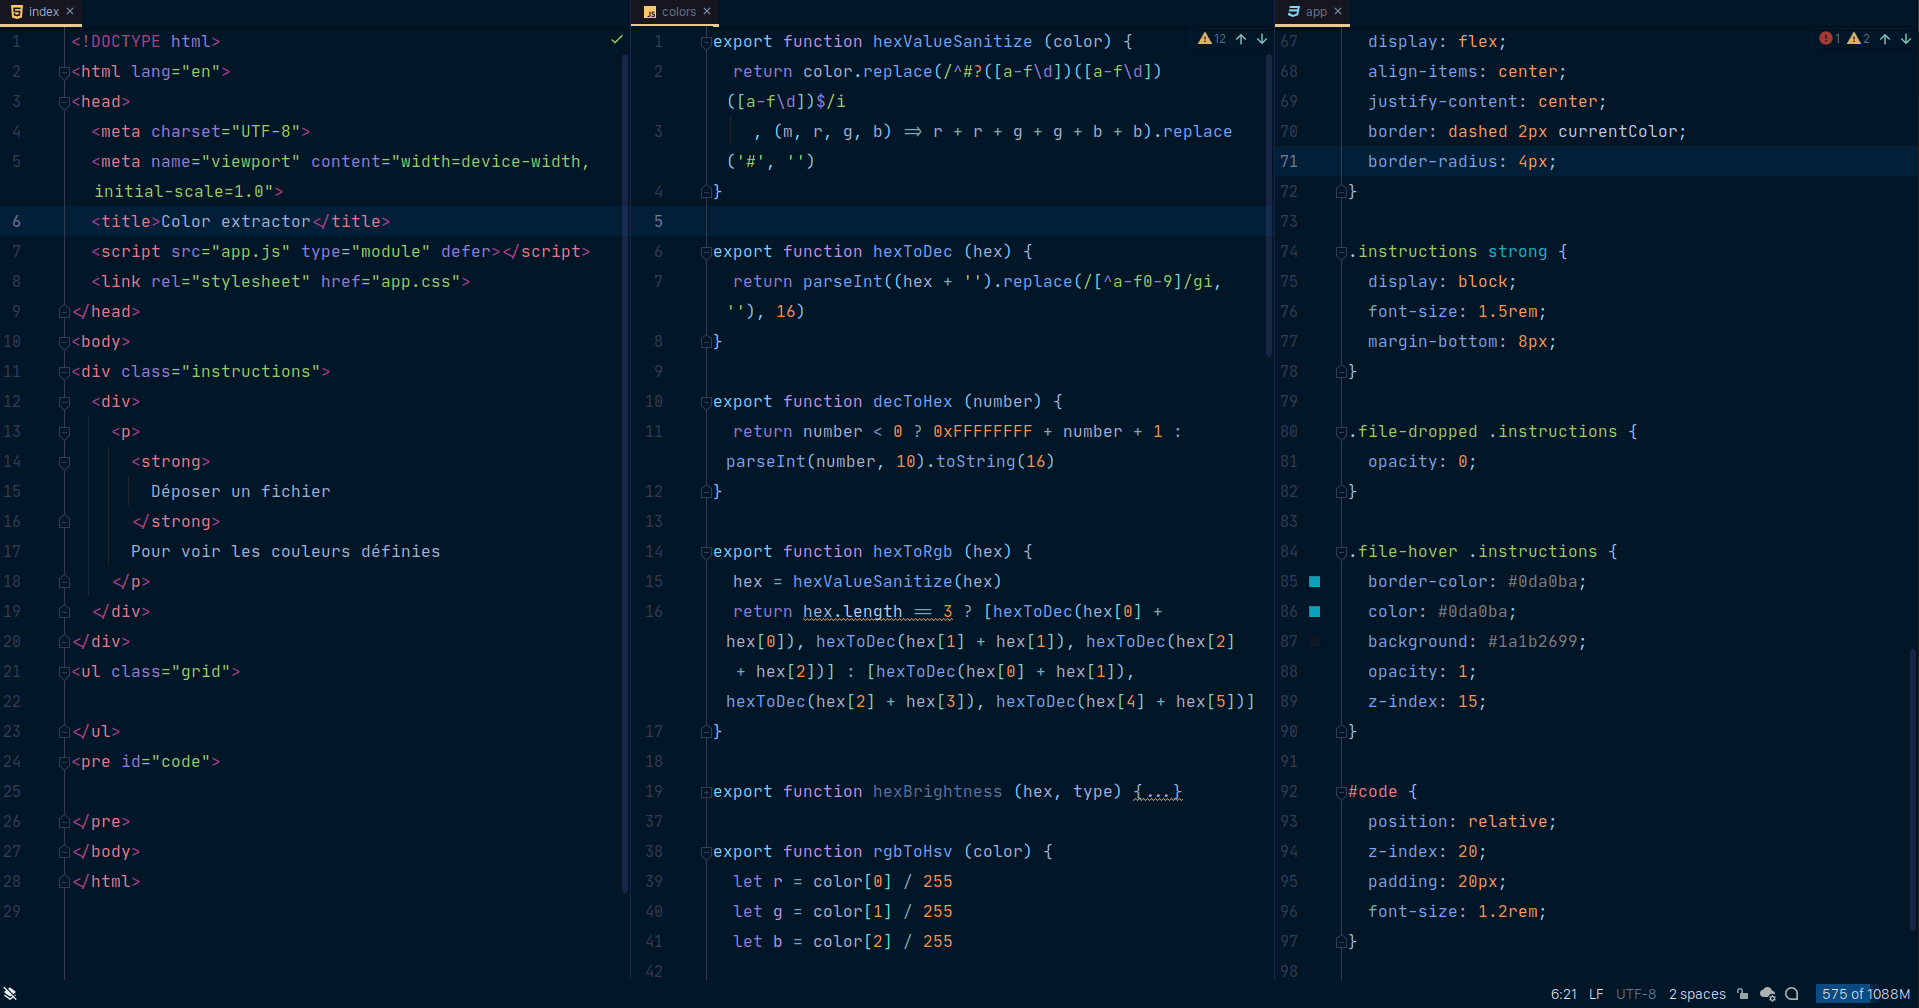Collapse the hexValueSanitize function
The width and height of the screenshot is (1919, 1008).
coord(706,42)
